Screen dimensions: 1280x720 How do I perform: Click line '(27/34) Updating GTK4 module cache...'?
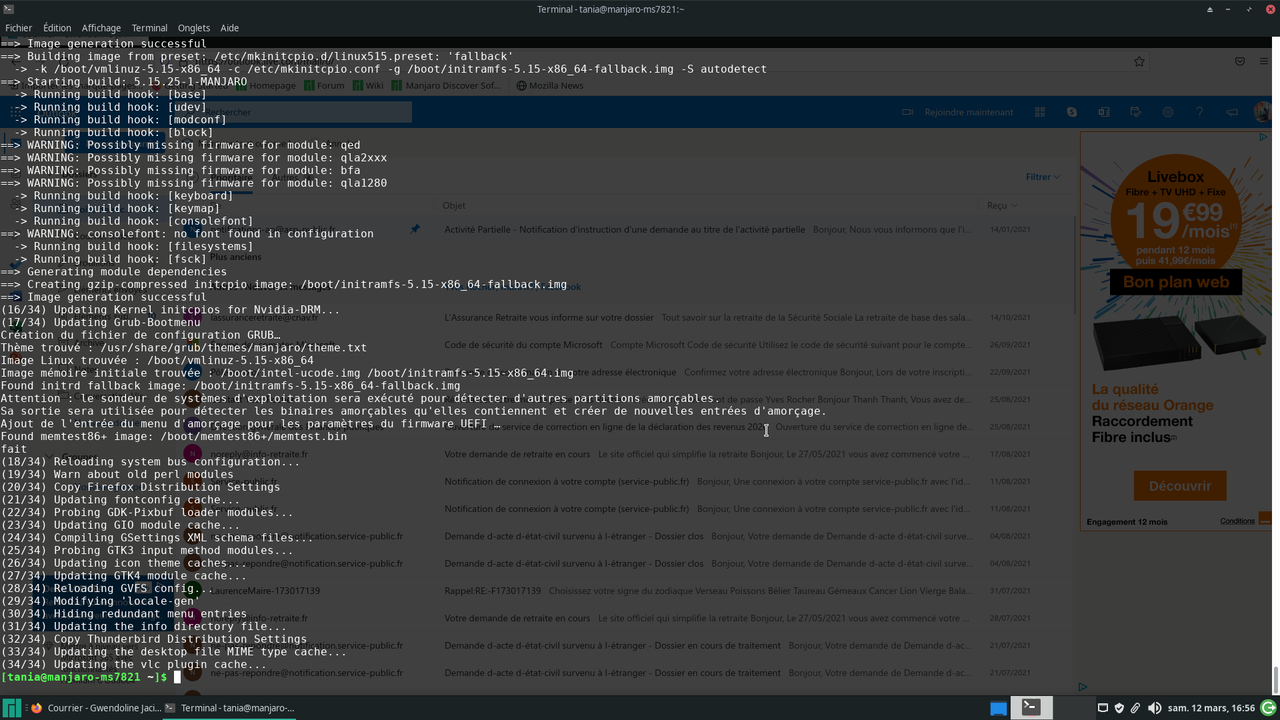click(124, 576)
